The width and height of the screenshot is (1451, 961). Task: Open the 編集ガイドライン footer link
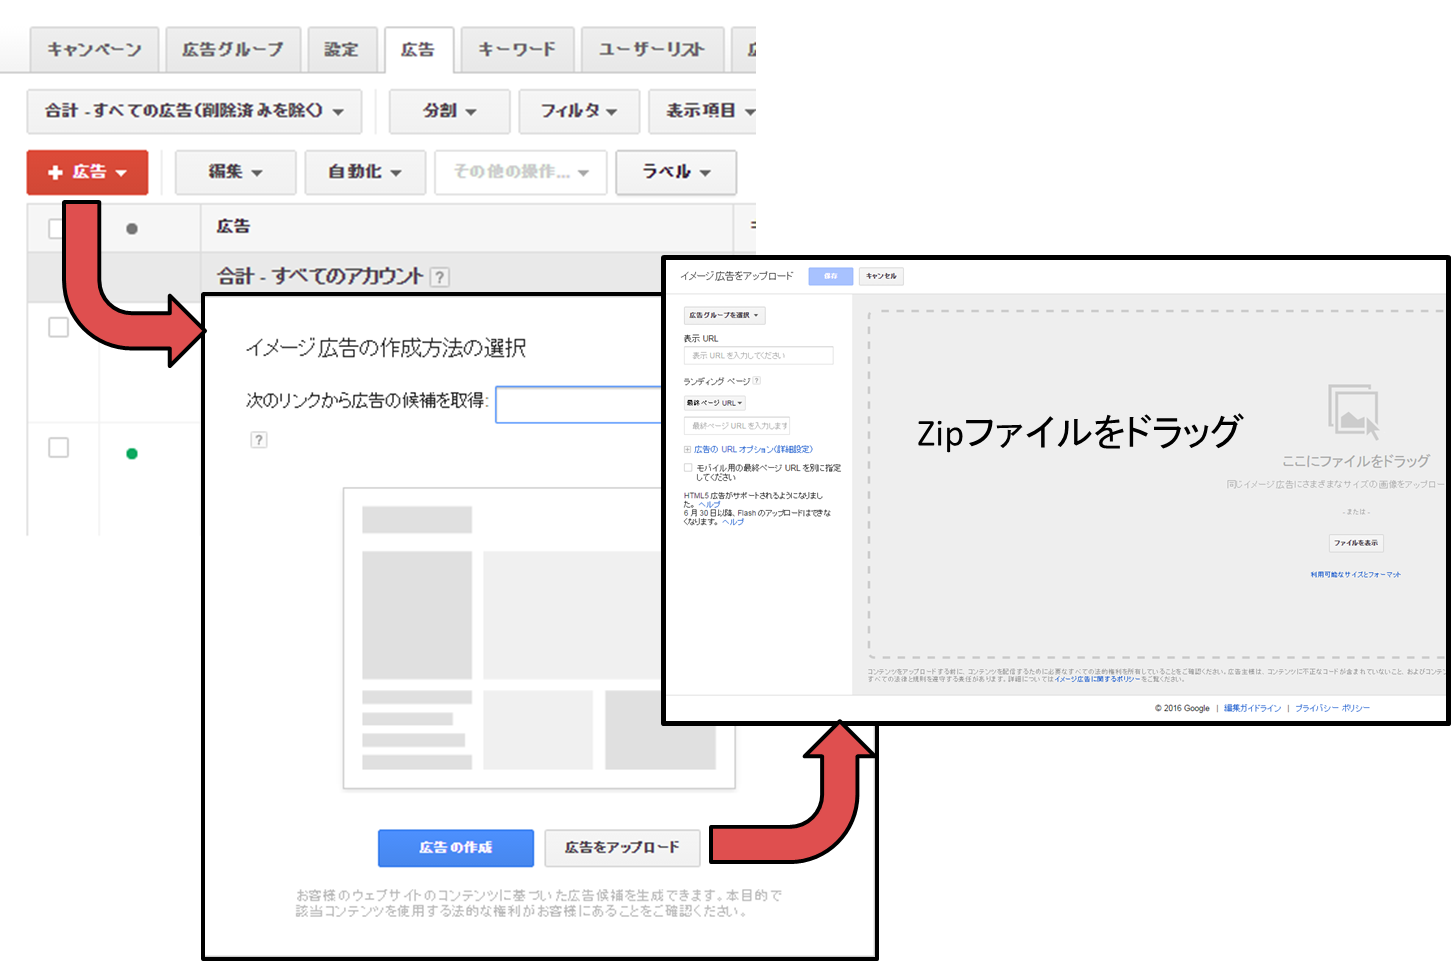click(x=1252, y=708)
